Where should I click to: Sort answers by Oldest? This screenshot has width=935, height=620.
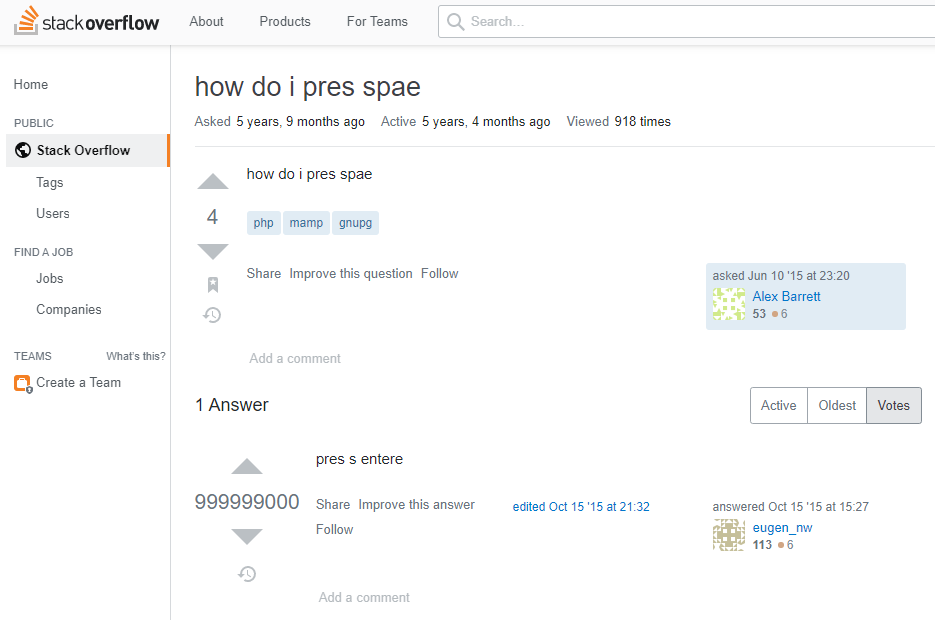837,405
